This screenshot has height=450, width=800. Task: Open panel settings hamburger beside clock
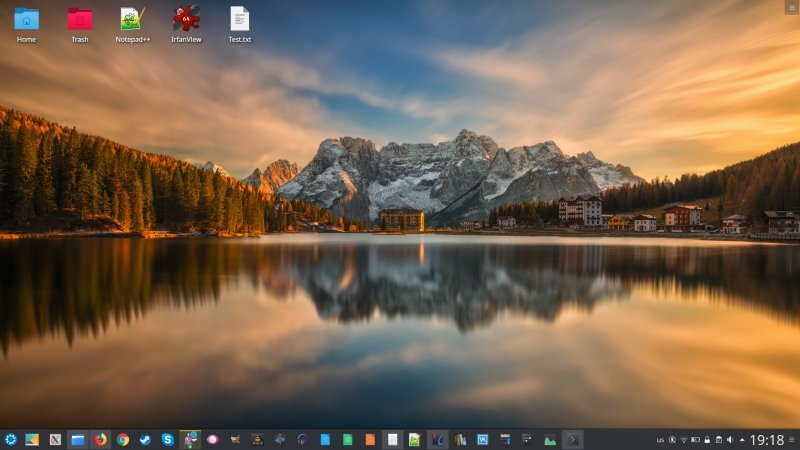point(792,439)
